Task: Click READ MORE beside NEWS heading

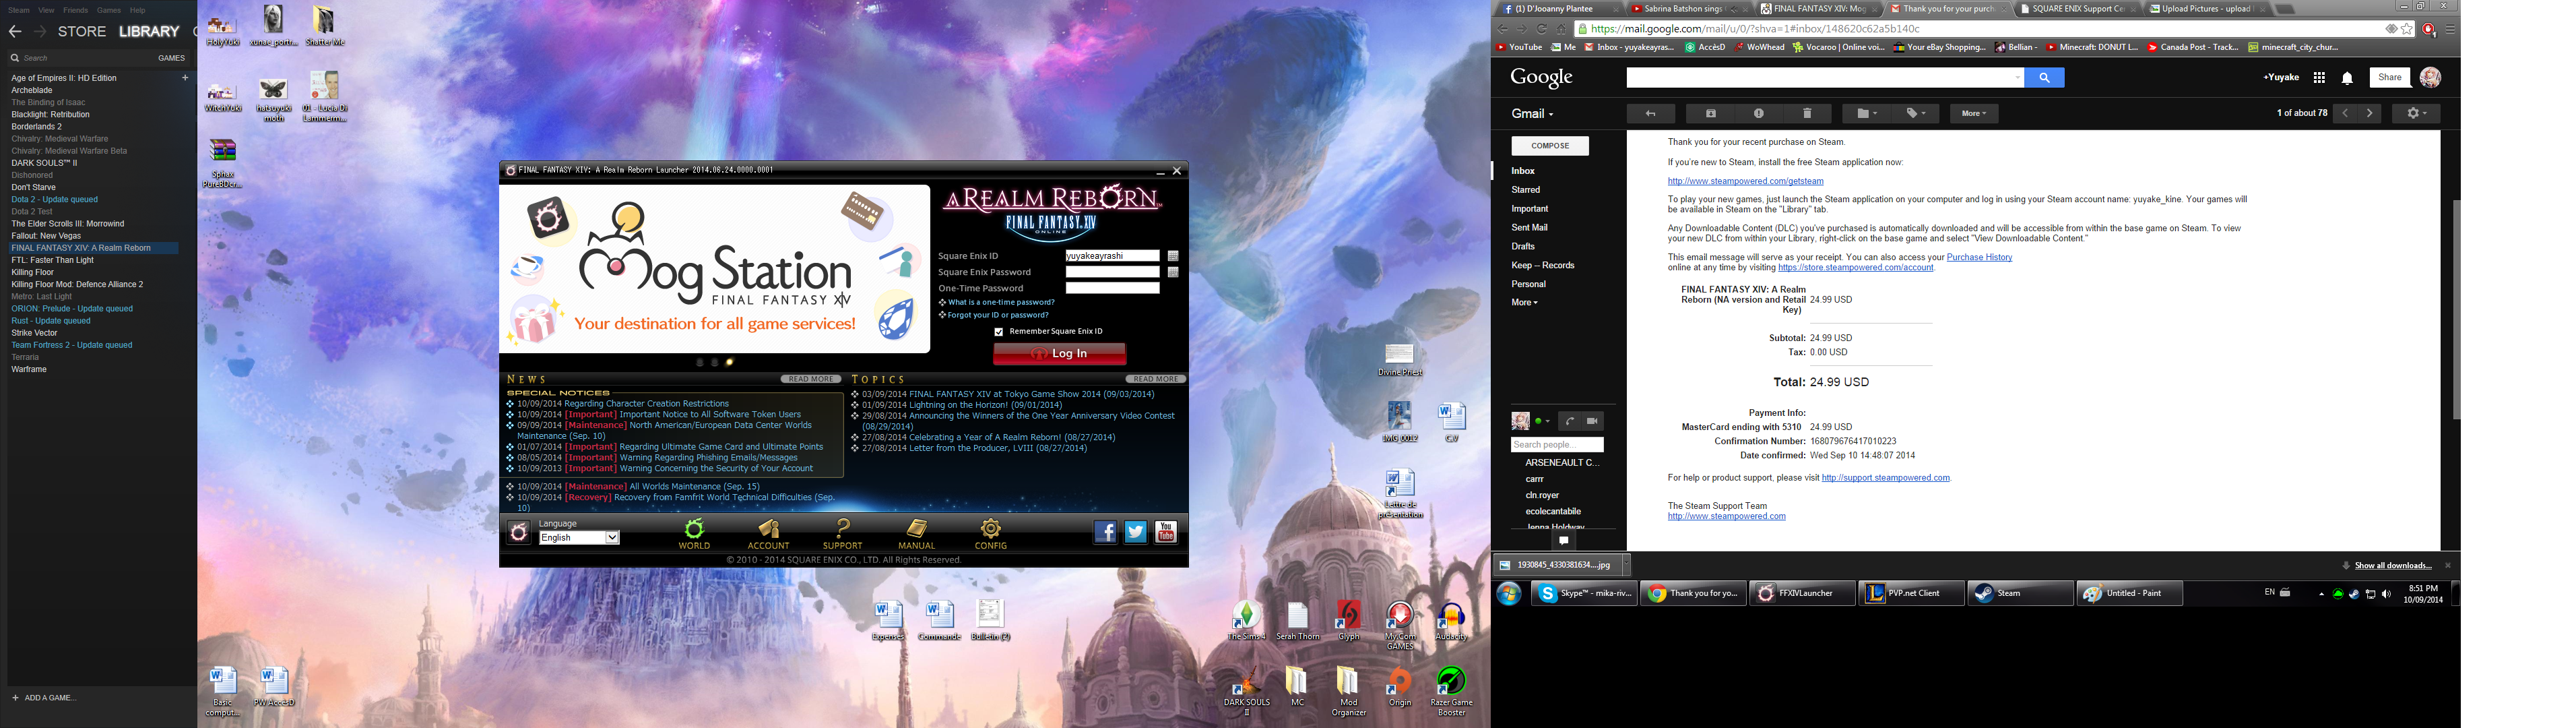Action: coord(810,380)
